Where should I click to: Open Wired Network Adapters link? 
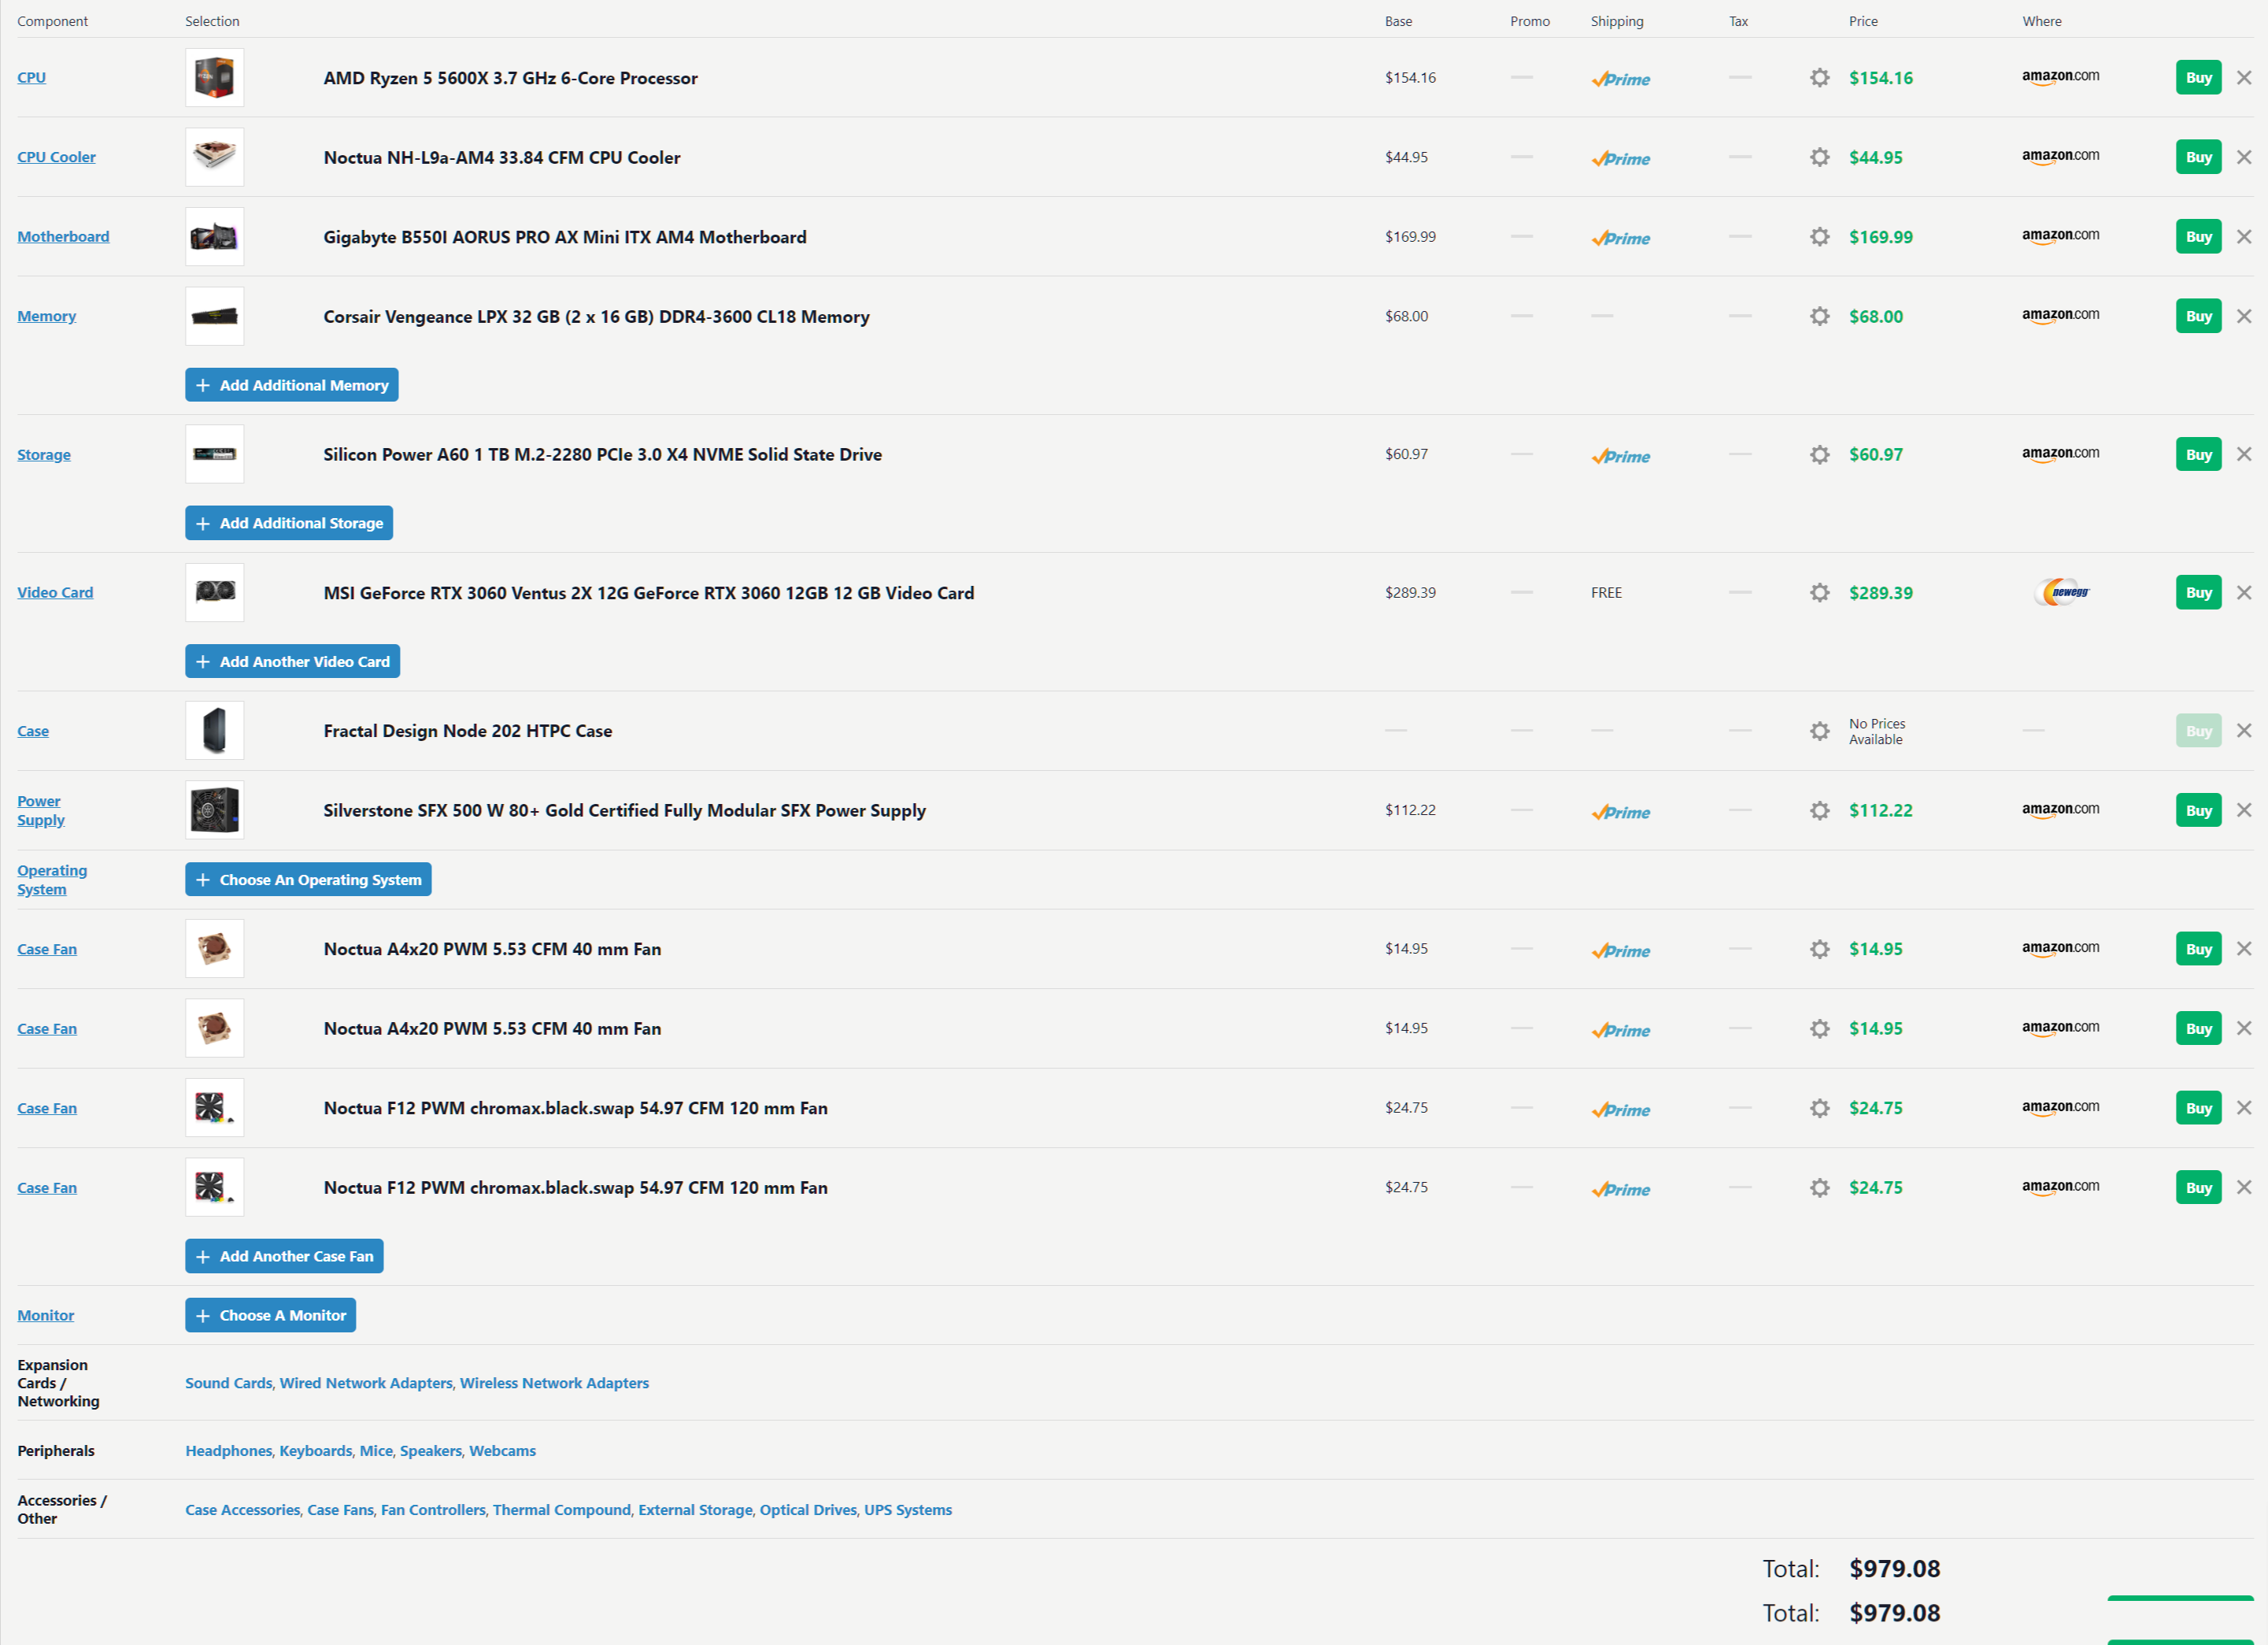[366, 1384]
